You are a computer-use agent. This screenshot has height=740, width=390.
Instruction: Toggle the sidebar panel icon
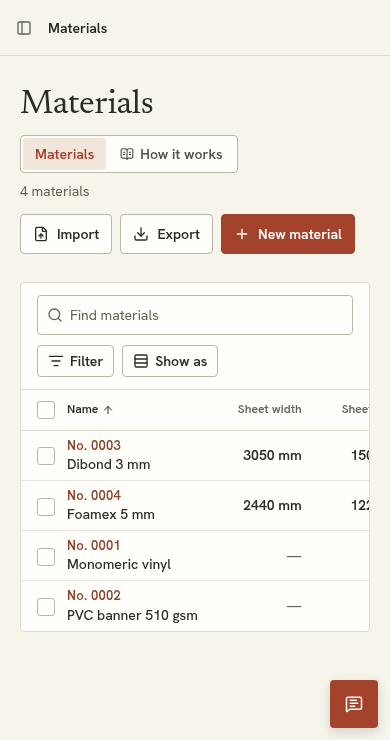(x=24, y=28)
